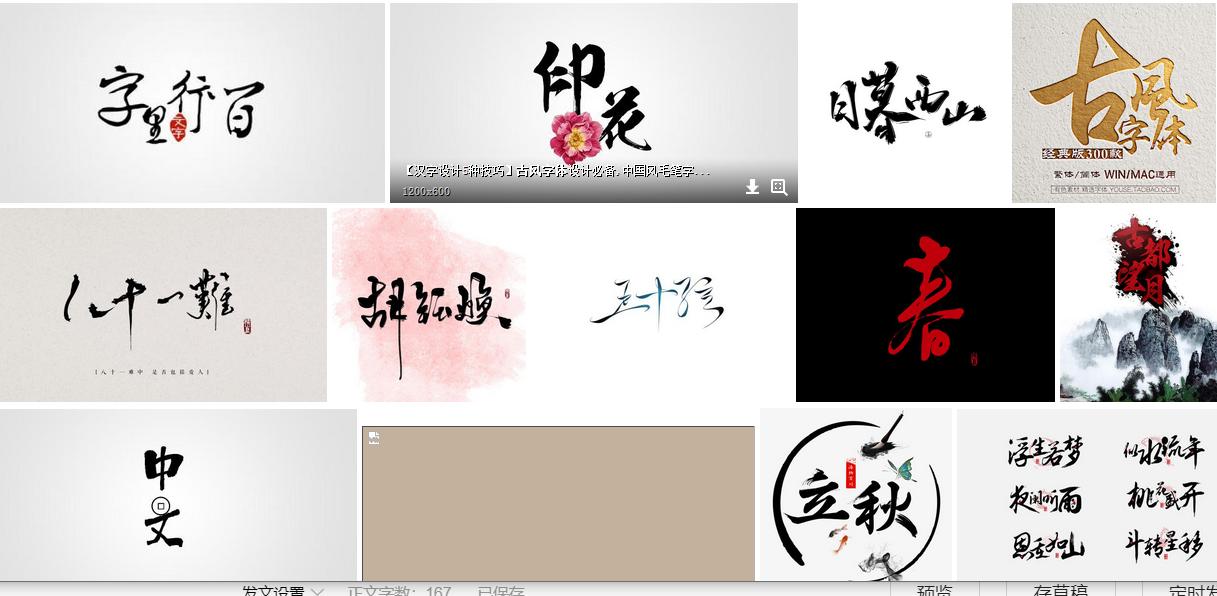
Task: Click the download icon on the 印花 image
Action: tap(751, 186)
